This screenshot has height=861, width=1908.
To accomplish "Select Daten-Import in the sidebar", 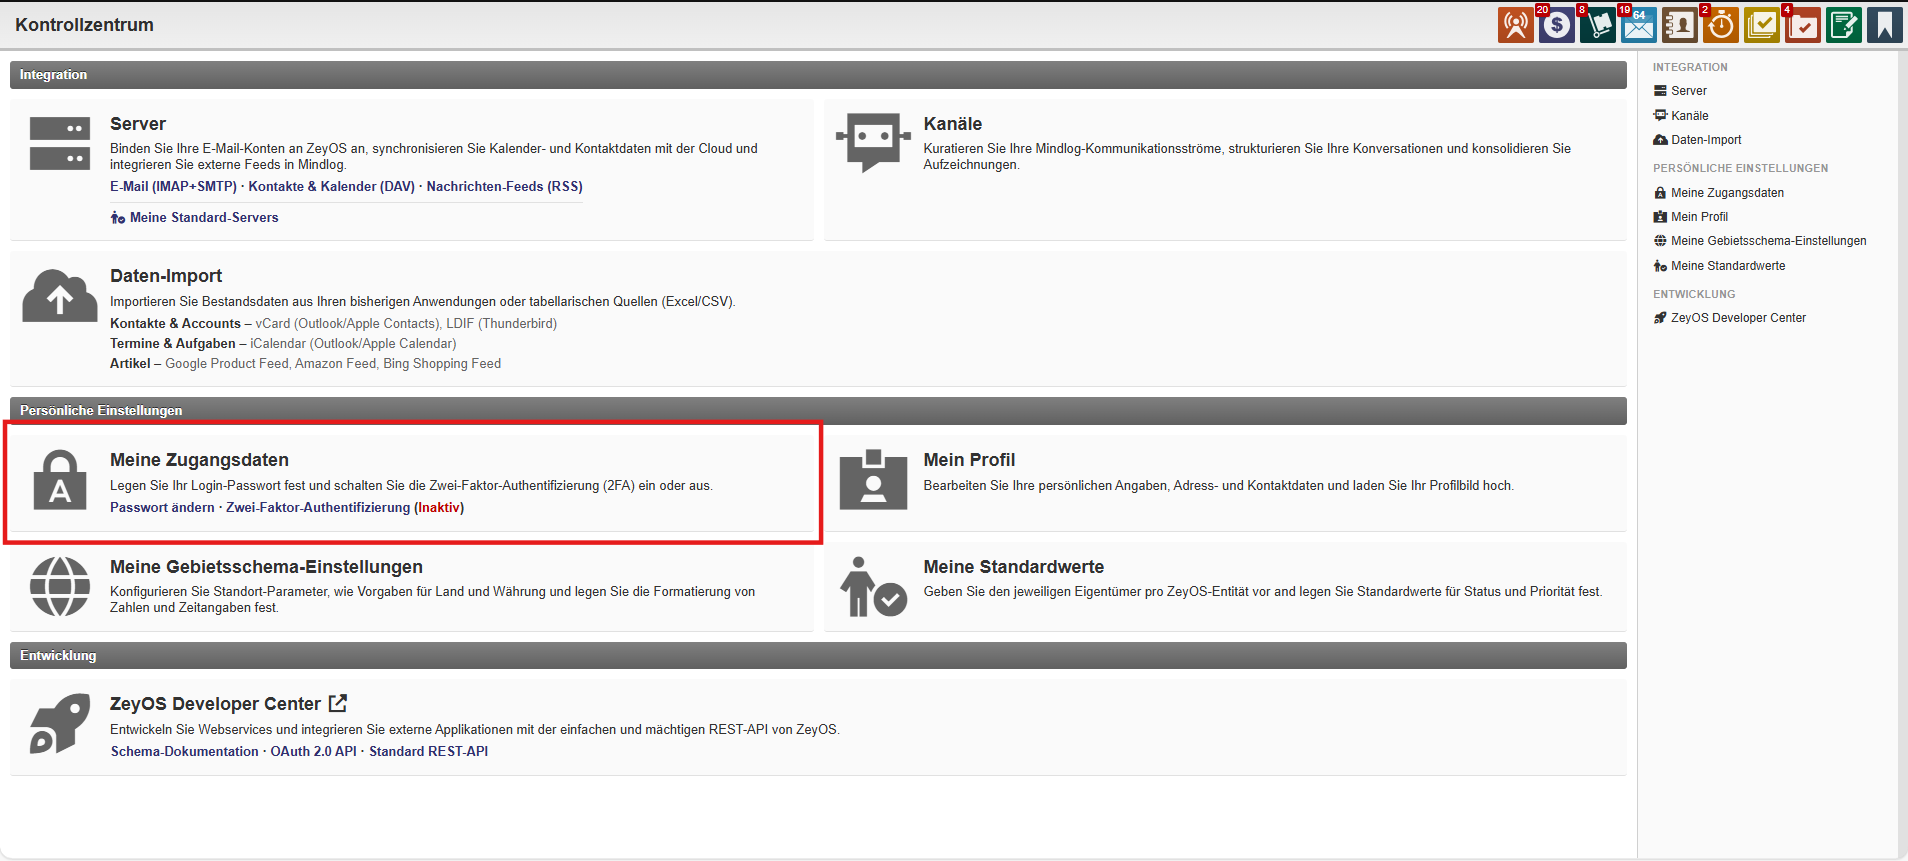I will click(1706, 140).
